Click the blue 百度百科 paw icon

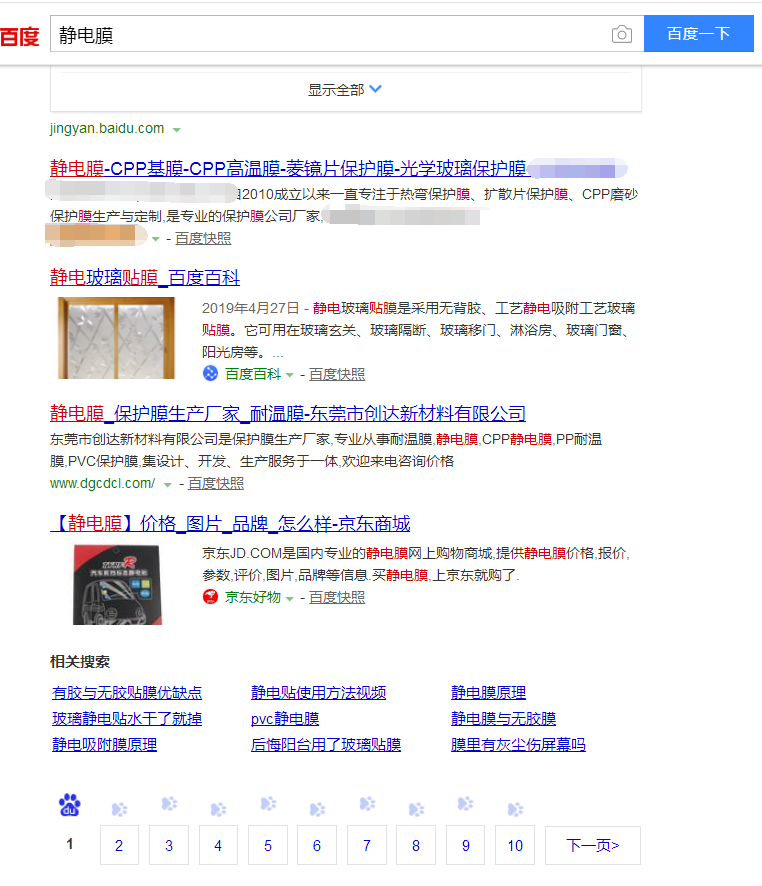click(x=210, y=373)
